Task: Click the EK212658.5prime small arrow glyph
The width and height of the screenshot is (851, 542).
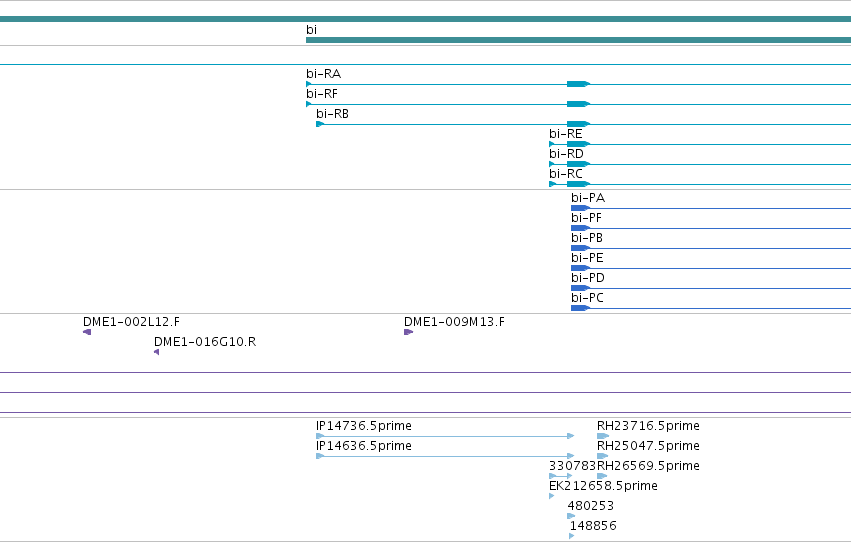Action: pyautogui.click(x=551, y=496)
